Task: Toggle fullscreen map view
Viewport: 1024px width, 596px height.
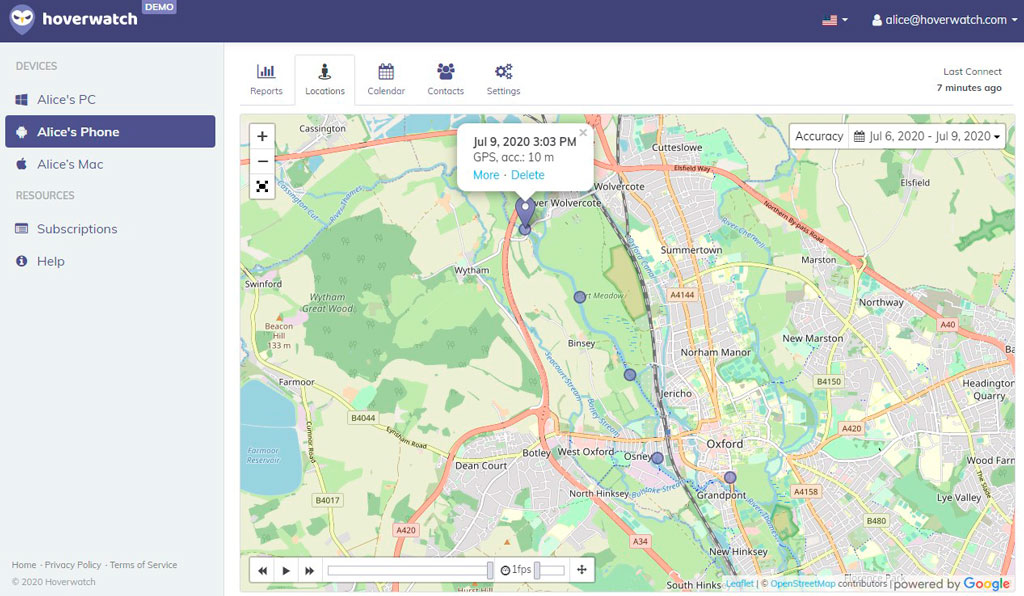Action: point(262,186)
